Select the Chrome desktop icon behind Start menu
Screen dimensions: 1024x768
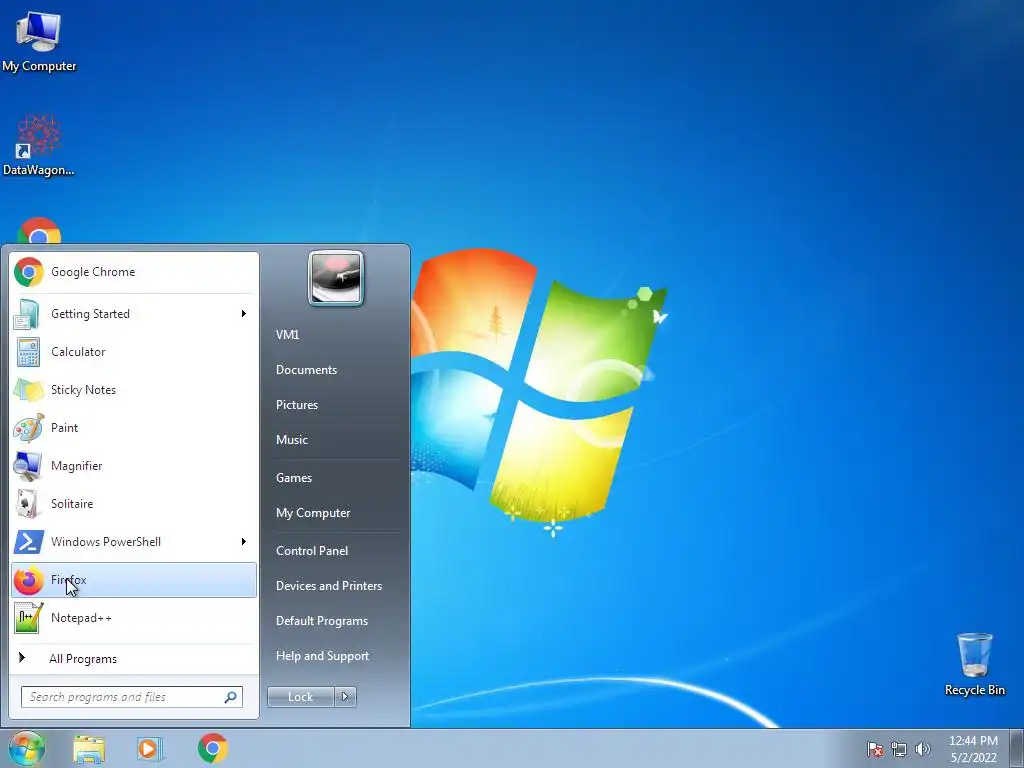click(x=39, y=231)
